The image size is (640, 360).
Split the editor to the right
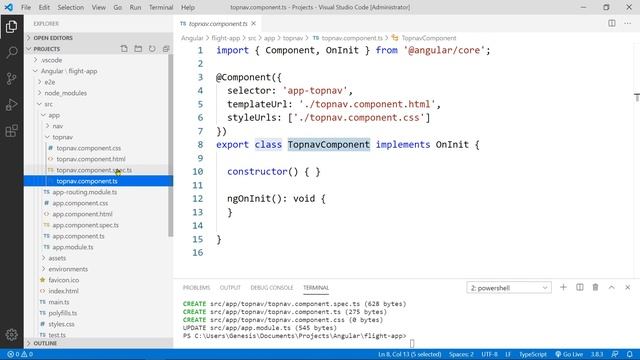(611, 23)
